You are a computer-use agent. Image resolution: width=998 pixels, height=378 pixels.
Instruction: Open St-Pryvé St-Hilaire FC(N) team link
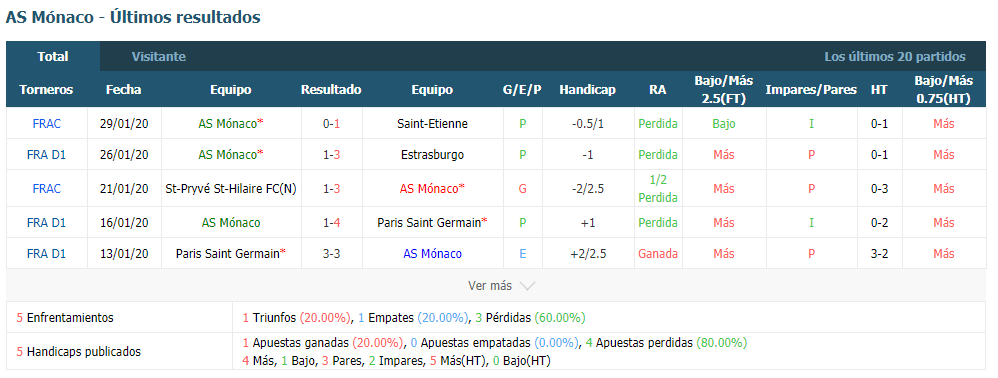point(230,188)
